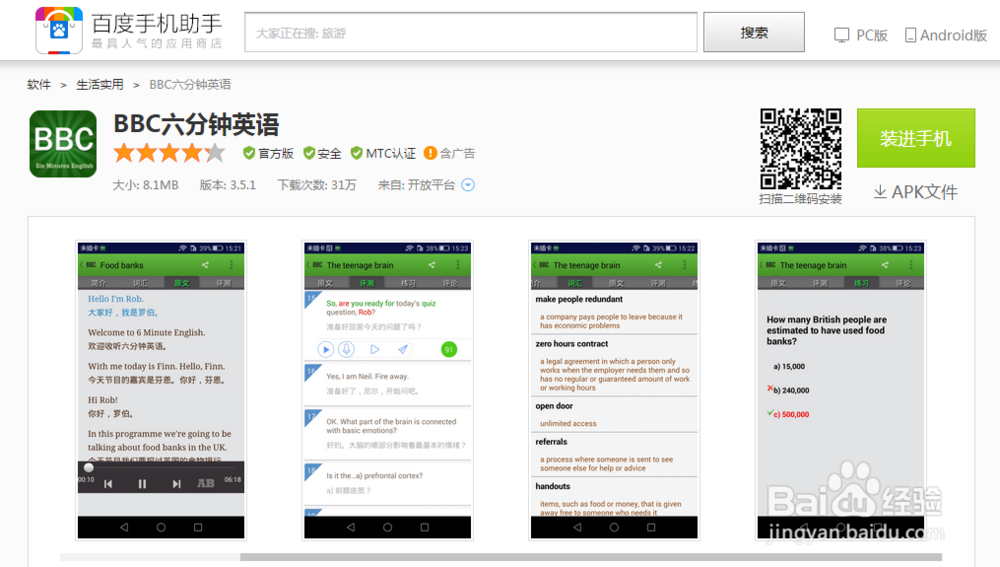Open the screenshot with British food banks question
The height and width of the screenshot is (567, 1000).
[841, 390]
